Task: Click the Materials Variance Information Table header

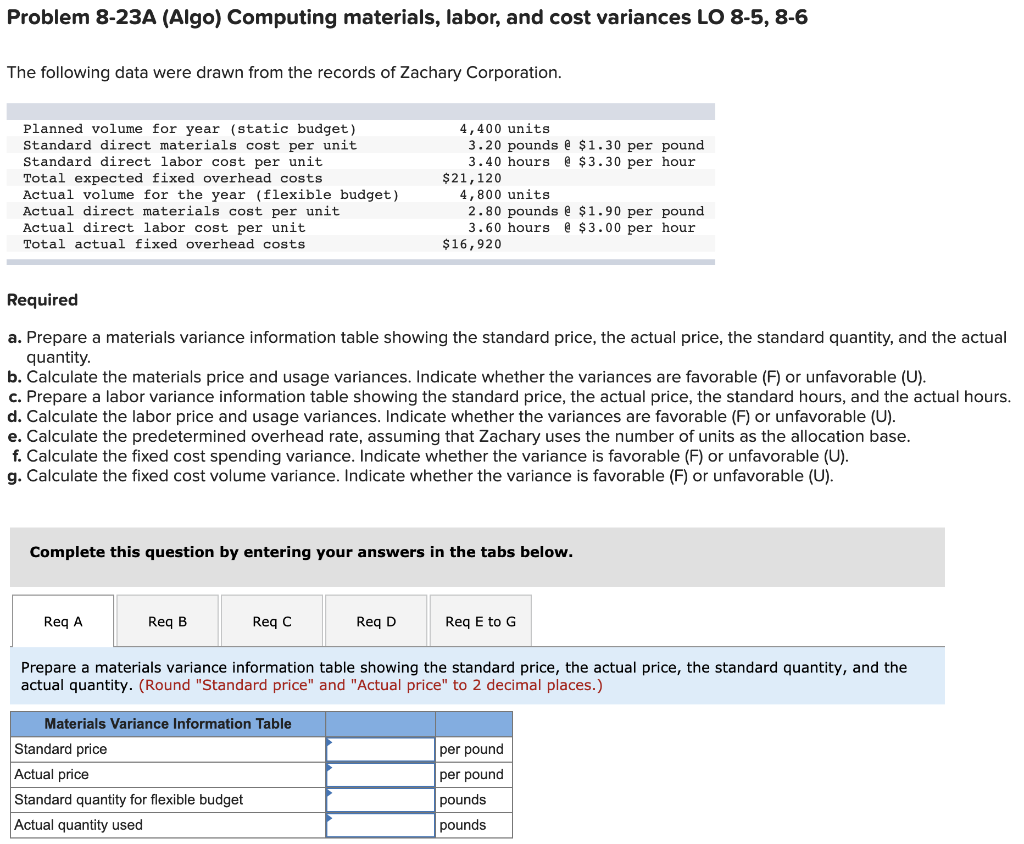Action: tap(167, 723)
